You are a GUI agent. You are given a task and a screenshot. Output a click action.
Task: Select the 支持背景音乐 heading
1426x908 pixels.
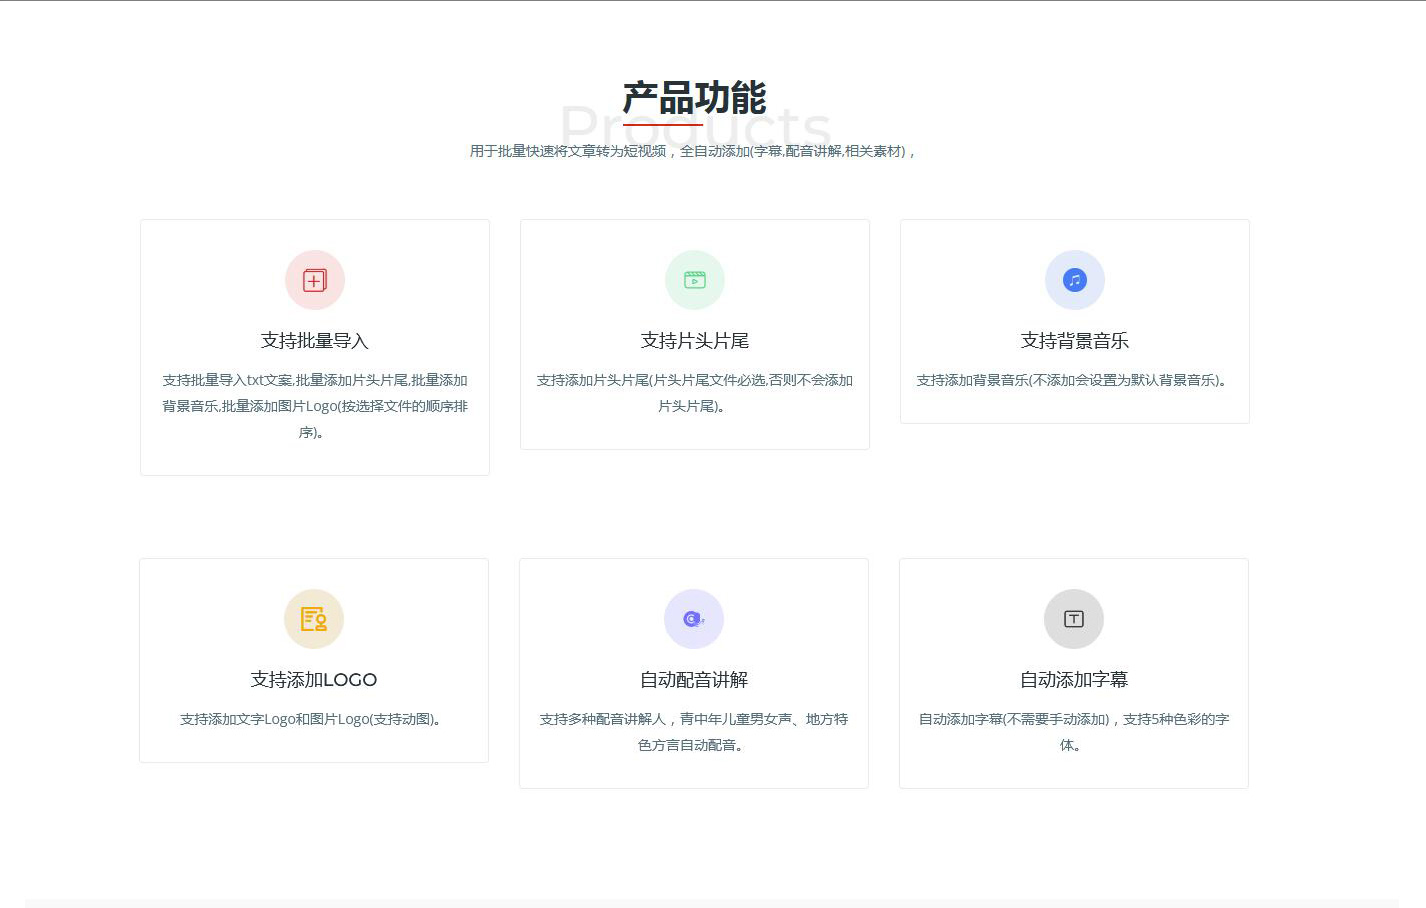point(1075,341)
